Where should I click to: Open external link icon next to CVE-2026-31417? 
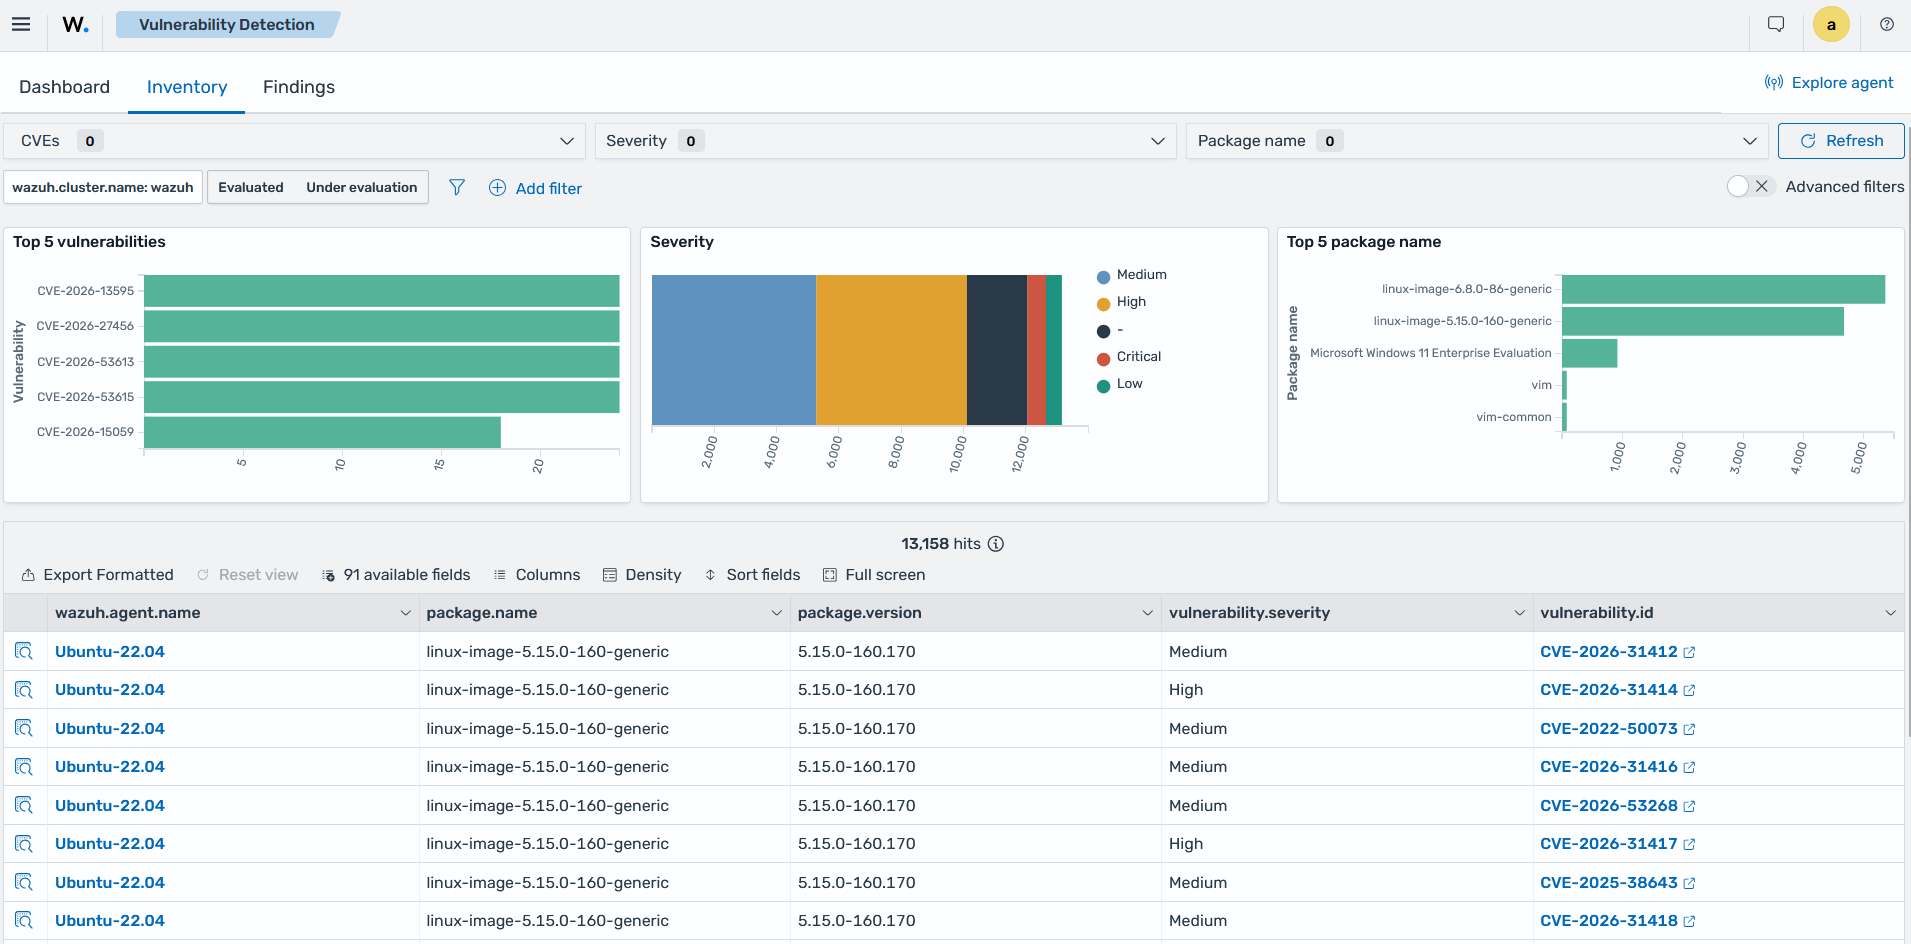[x=1689, y=844]
